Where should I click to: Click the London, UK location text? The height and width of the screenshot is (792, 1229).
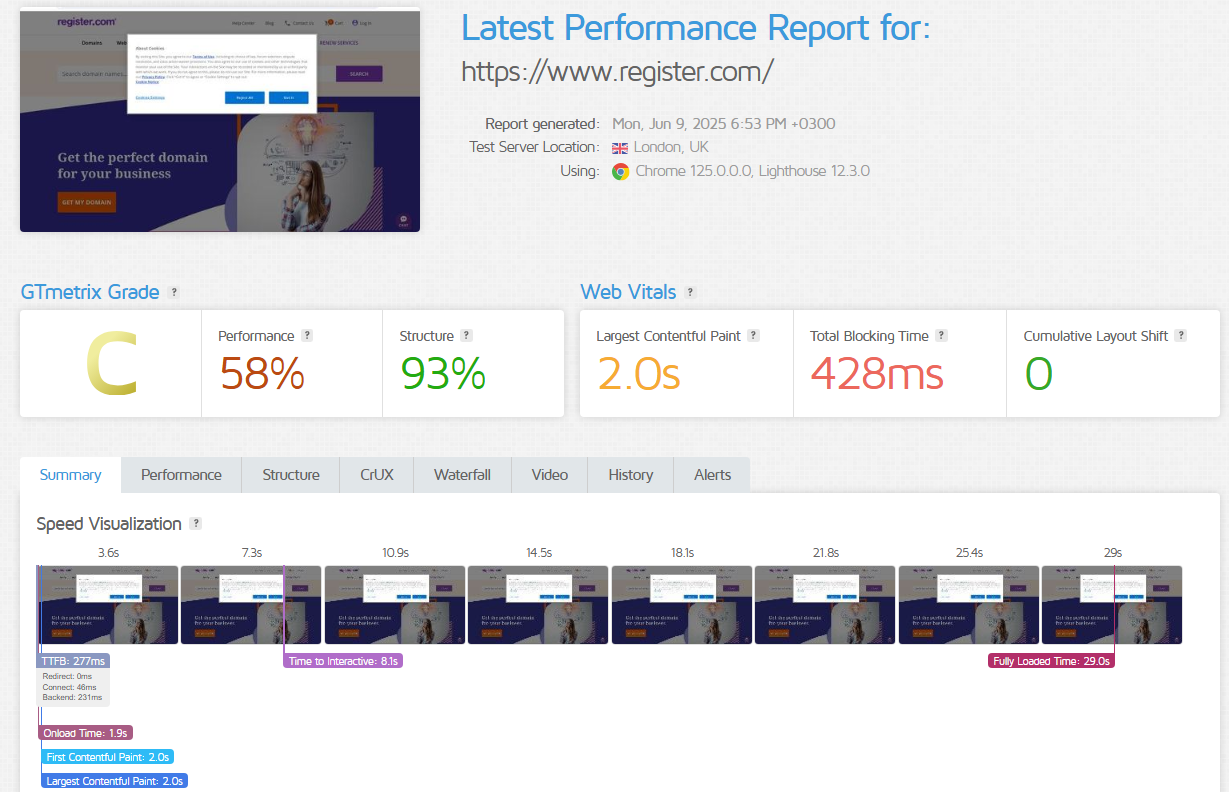click(x=671, y=147)
